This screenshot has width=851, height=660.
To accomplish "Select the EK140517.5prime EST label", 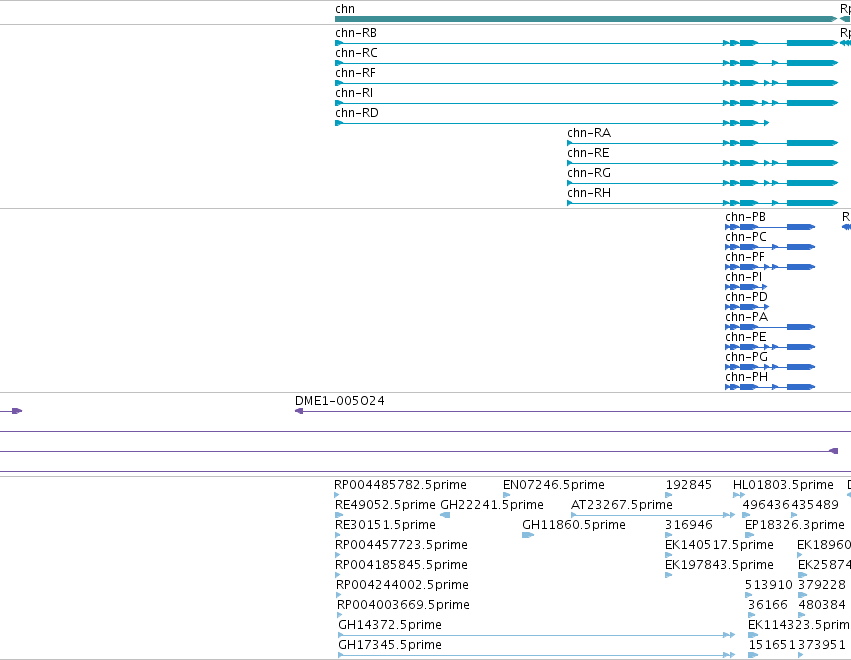I will point(719,545).
